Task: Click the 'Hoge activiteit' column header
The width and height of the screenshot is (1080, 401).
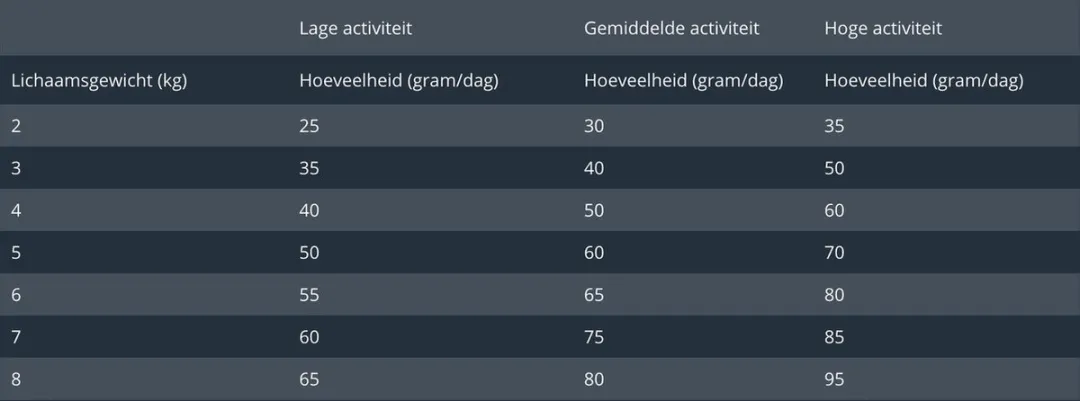Action: [883, 29]
